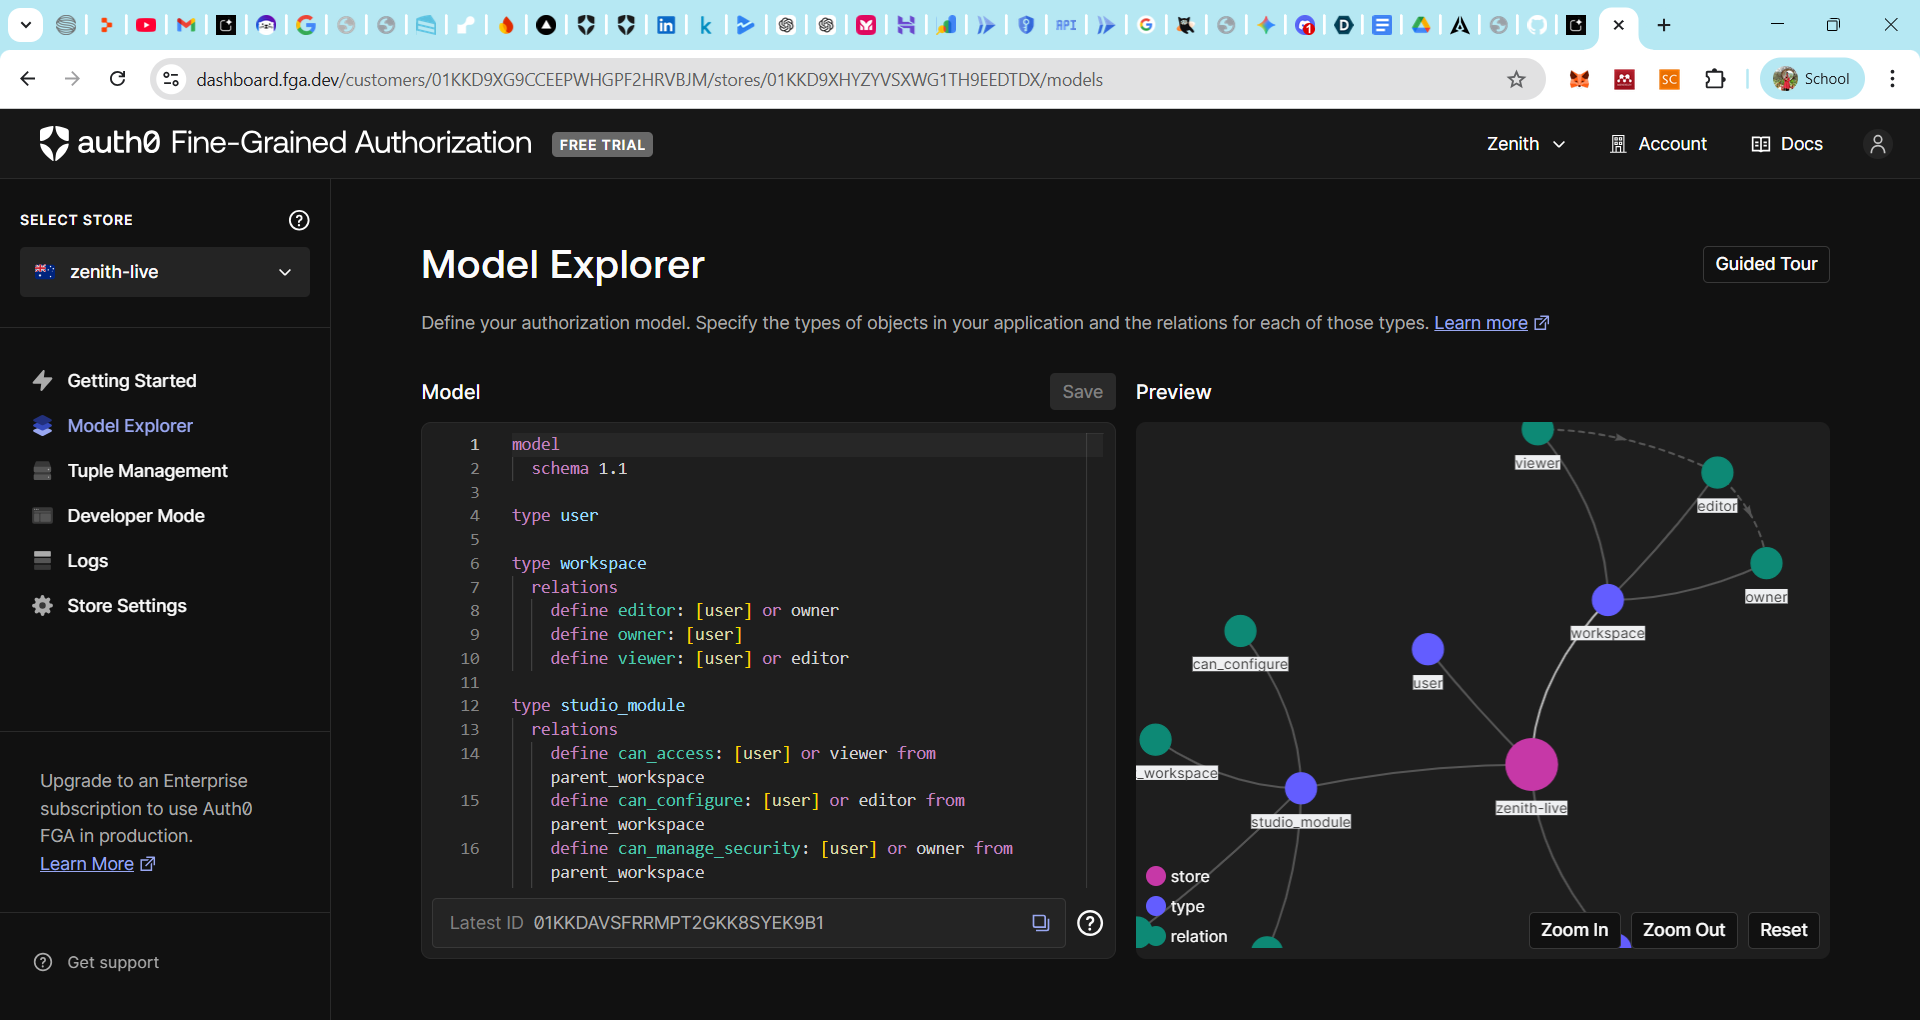The height and width of the screenshot is (1020, 1920).
Task: Follow the Enterprise Learn More link
Action: click(97, 864)
